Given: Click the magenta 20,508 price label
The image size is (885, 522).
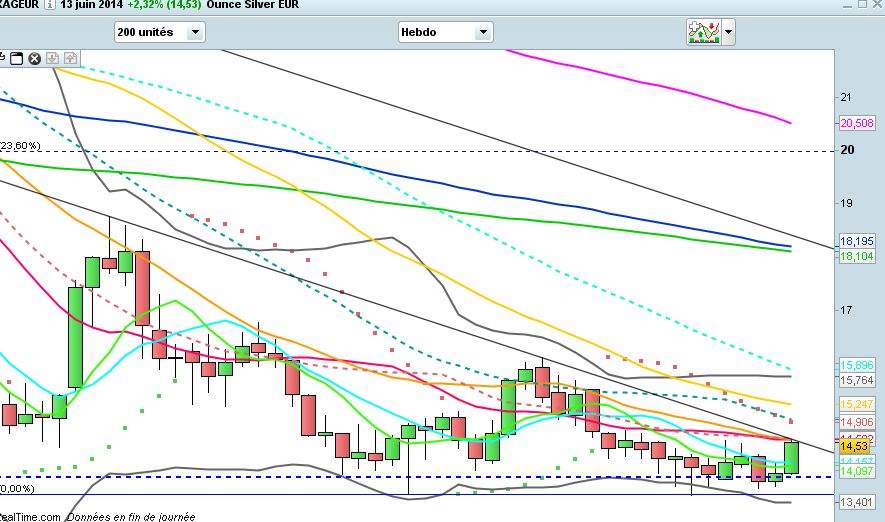Looking at the screenshot, I should pyautogui.click(x=857, y=123).
